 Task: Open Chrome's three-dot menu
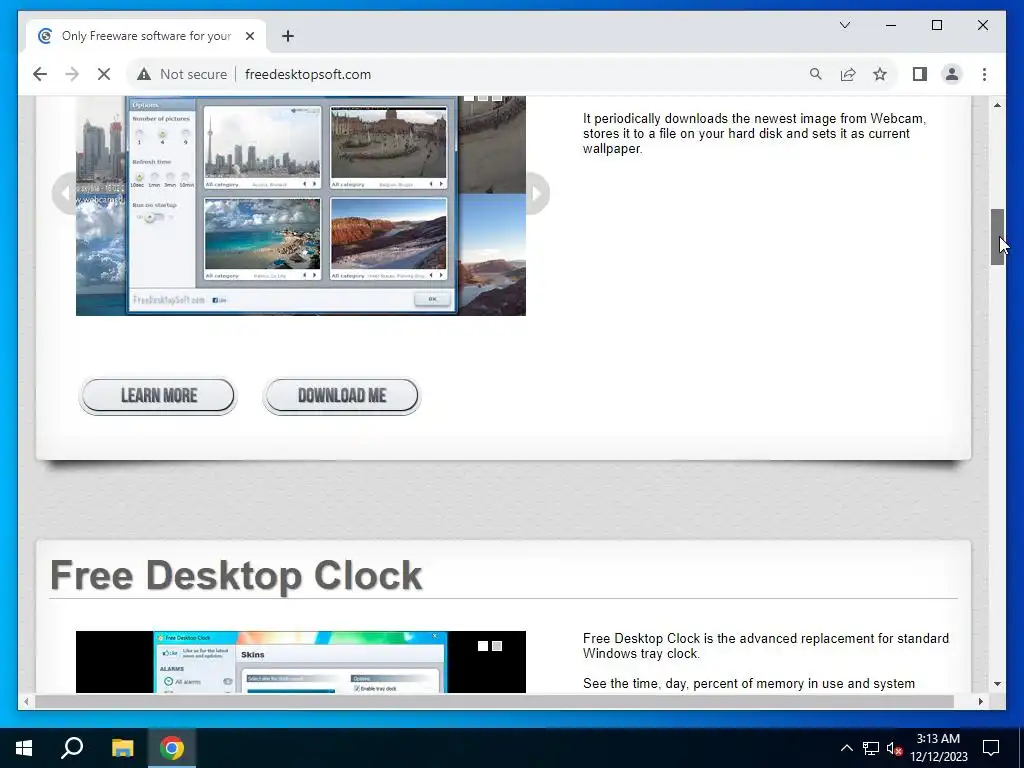click(984, 74)
